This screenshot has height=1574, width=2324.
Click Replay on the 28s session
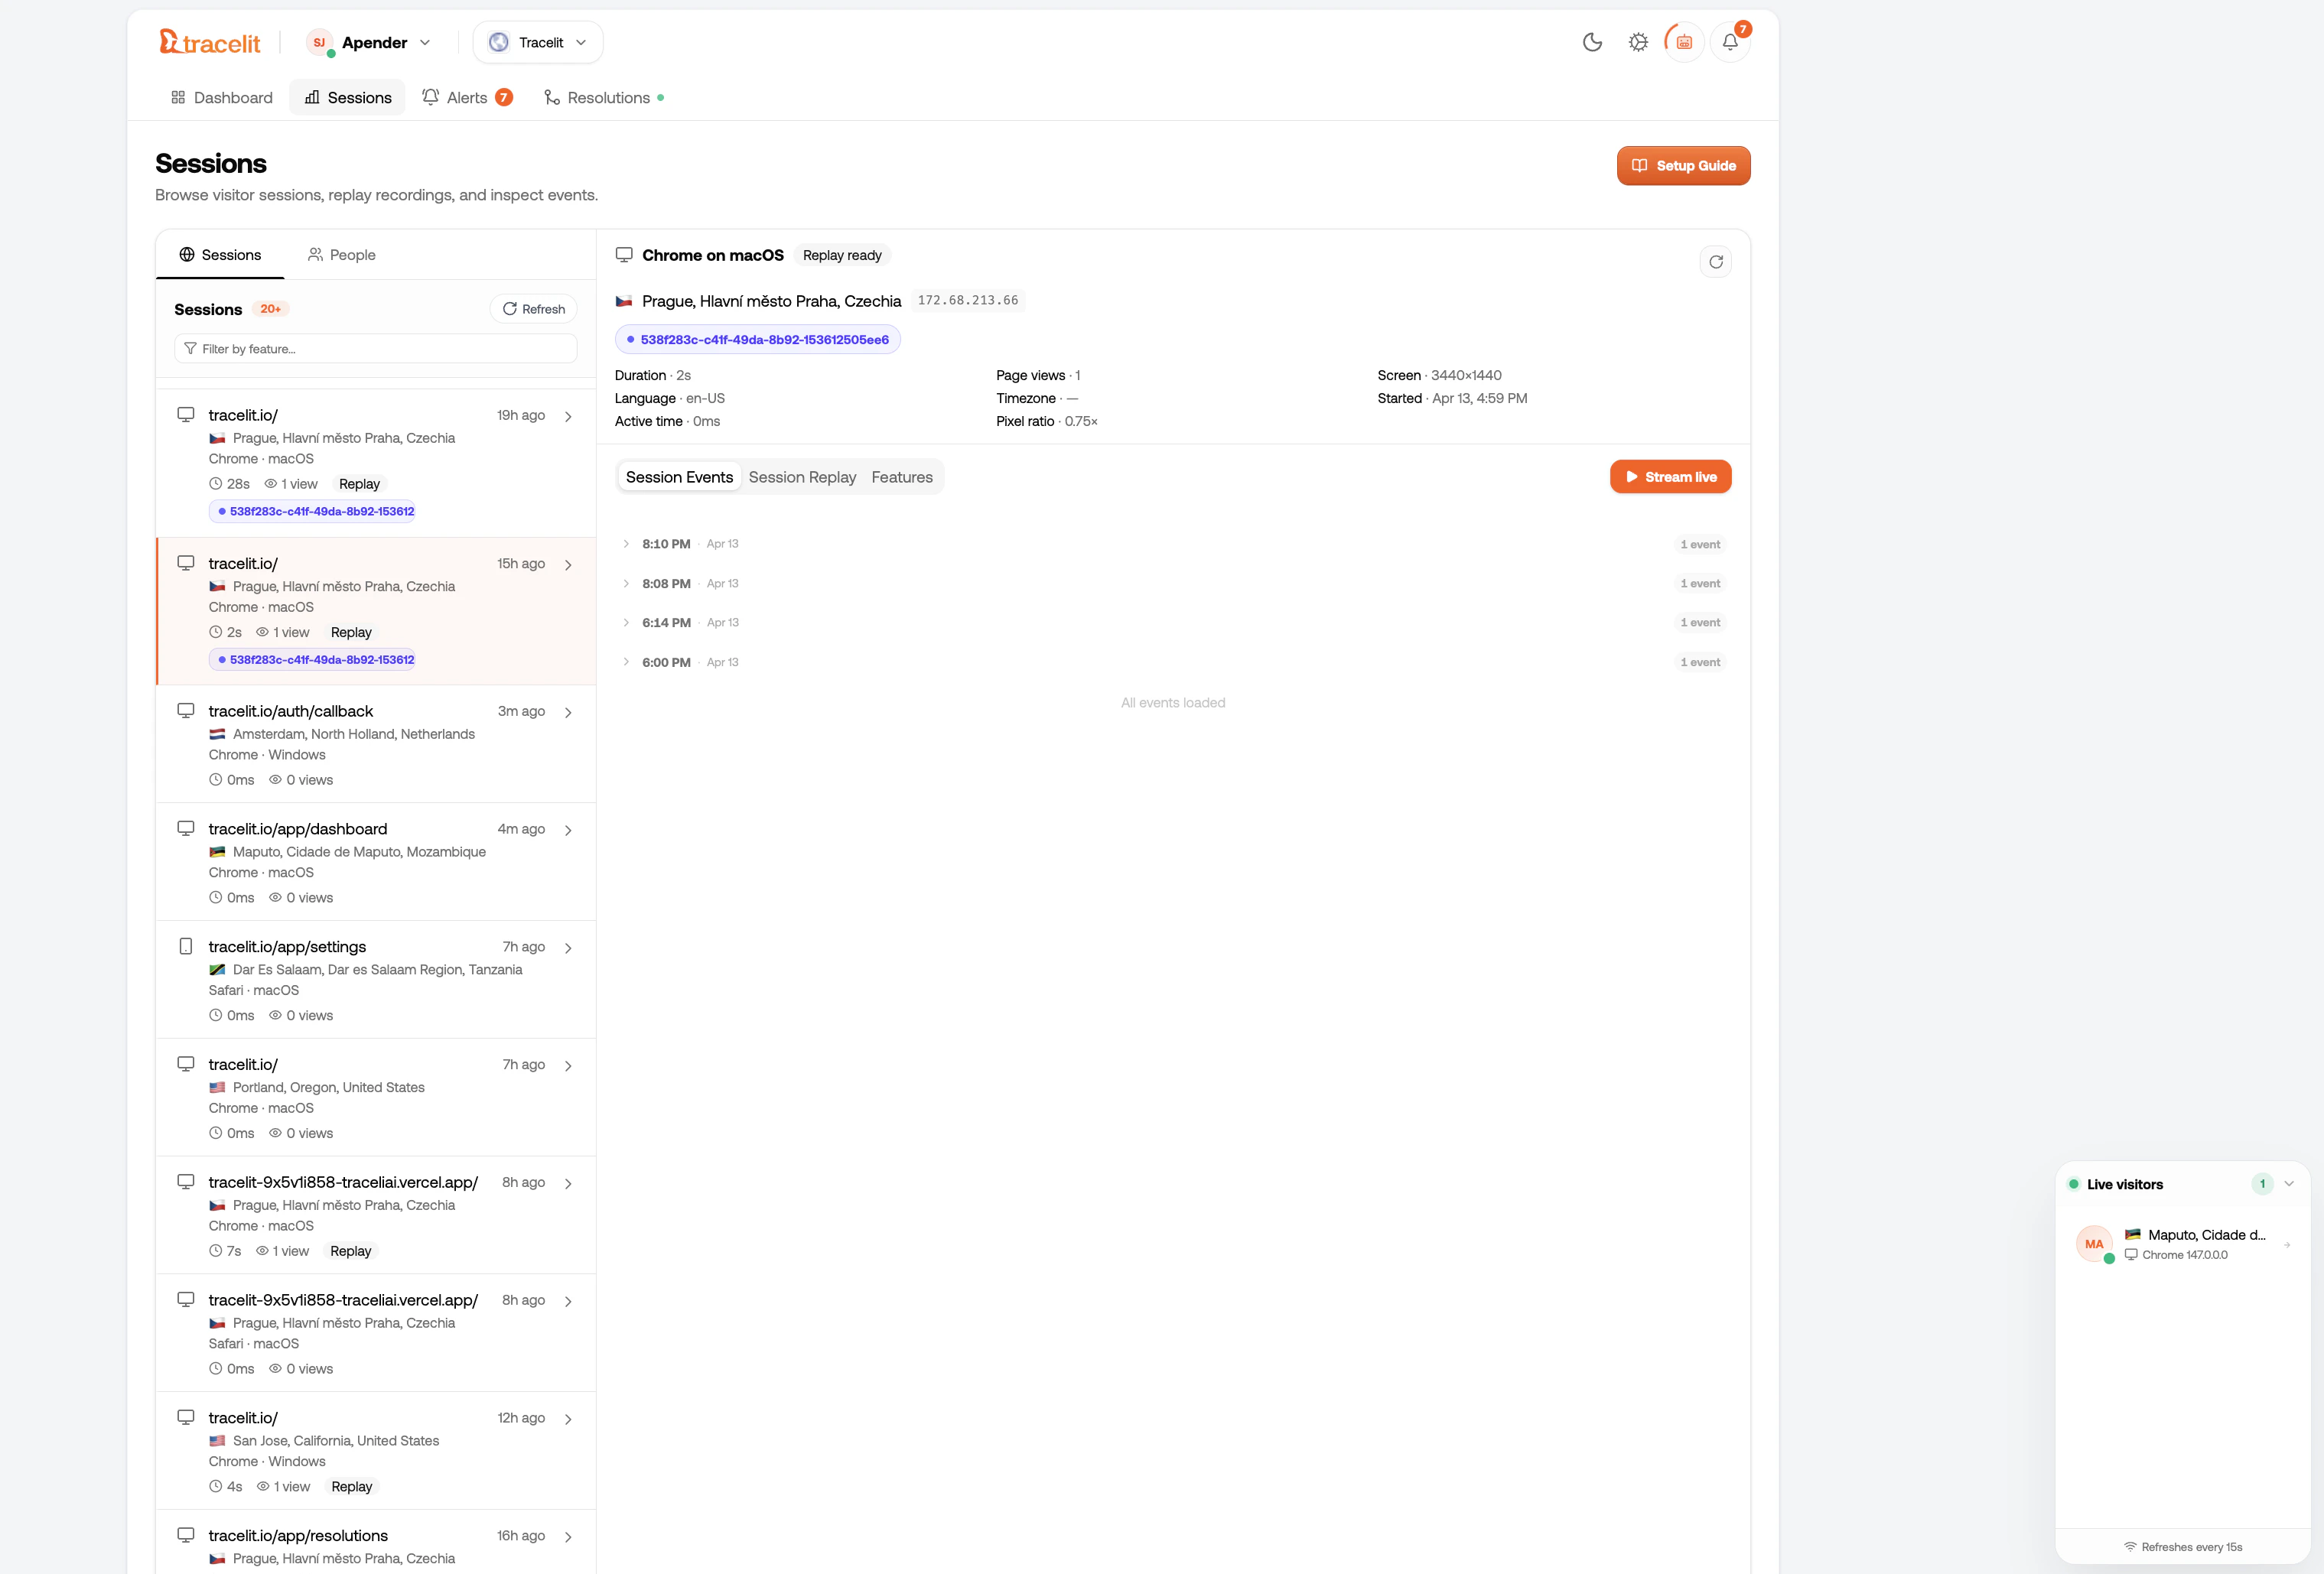359,484
